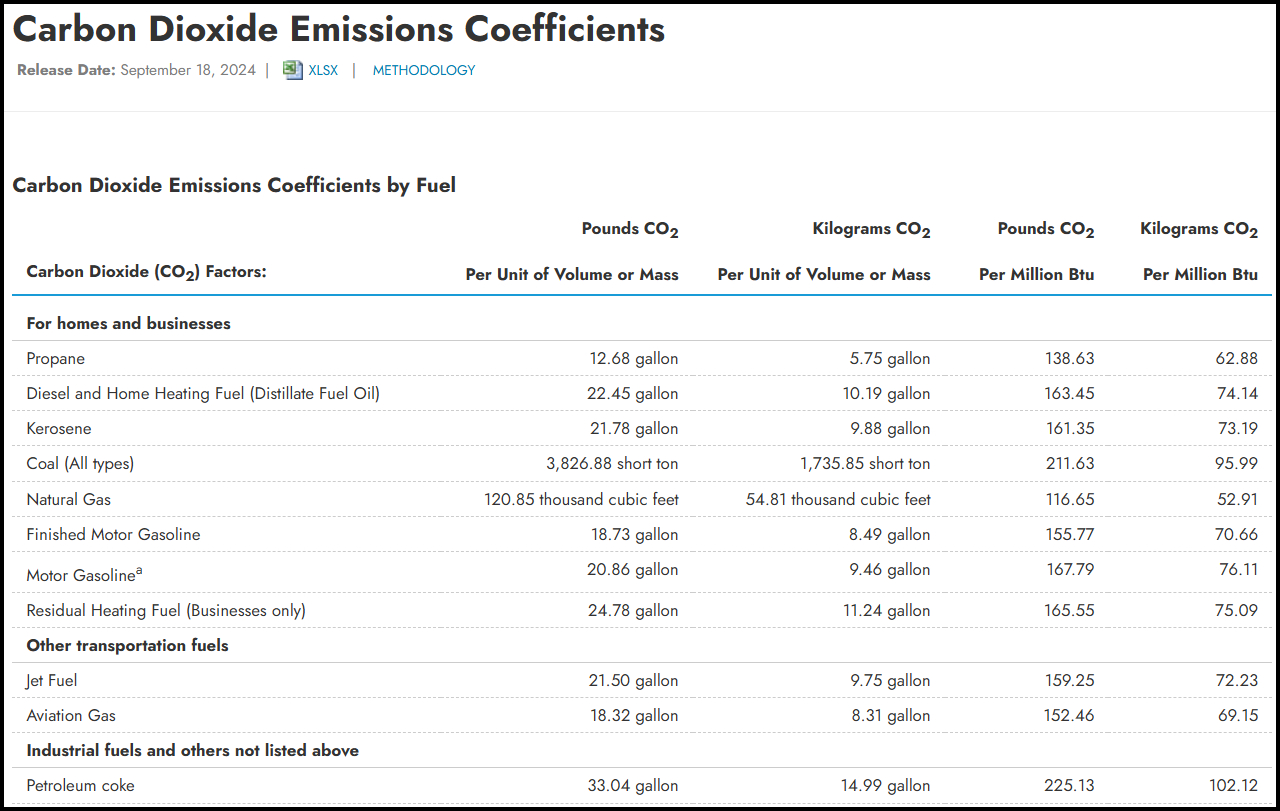Select the Propane row label

coord(56,359)
